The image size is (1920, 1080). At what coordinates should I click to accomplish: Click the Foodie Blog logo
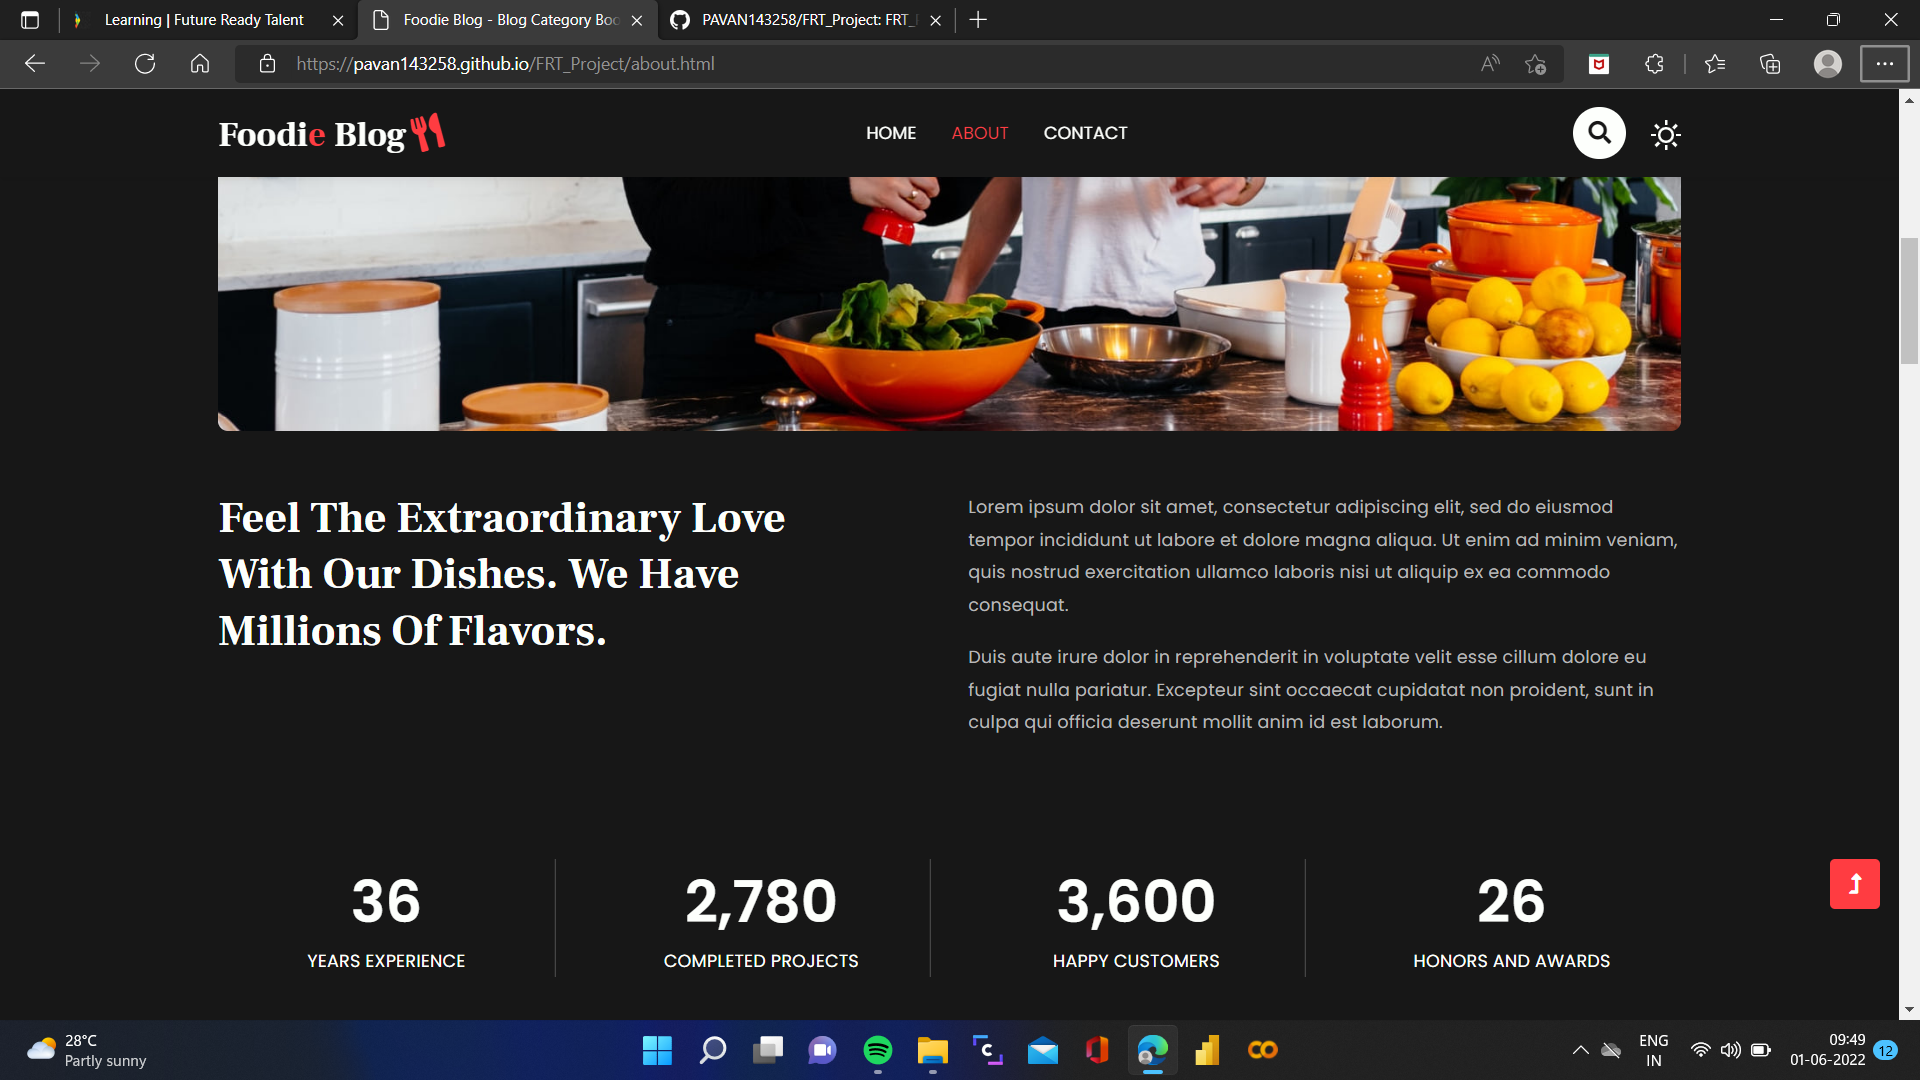pyautogui.click(x=331, y=133)
